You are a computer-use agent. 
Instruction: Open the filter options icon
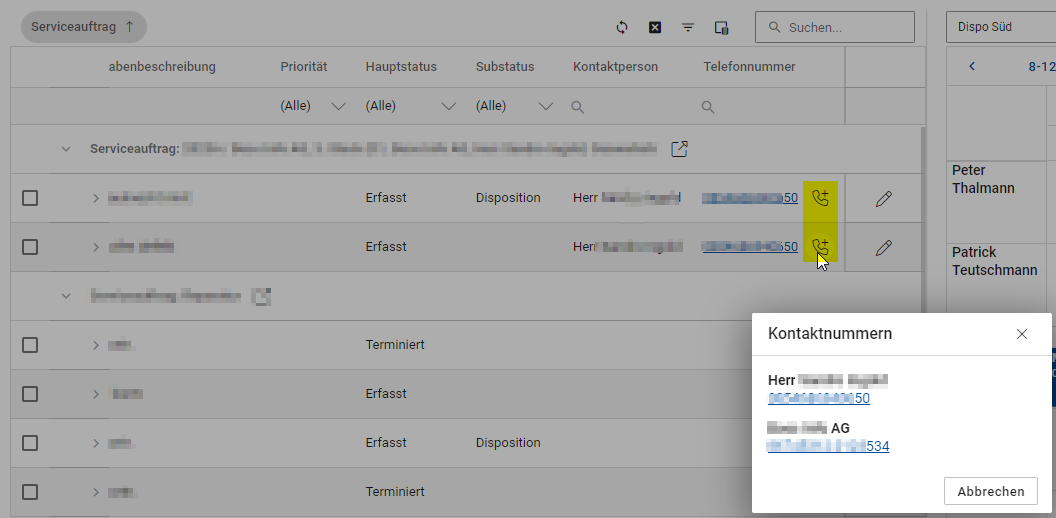coord(688,28)
